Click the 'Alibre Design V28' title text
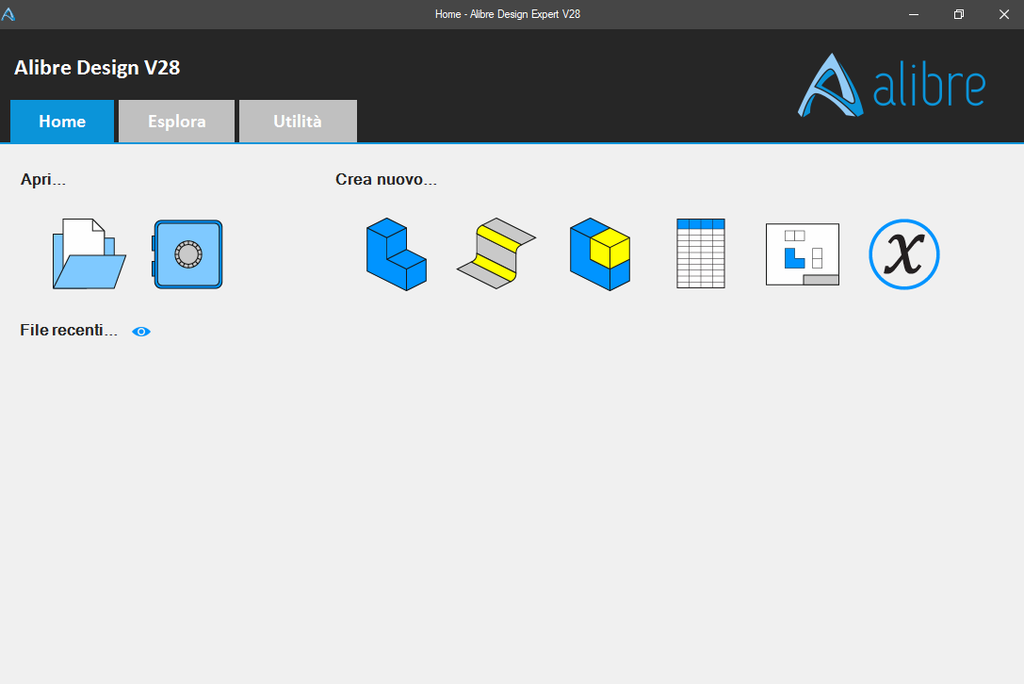The image size is (1024, 684). (x=97, y=67)
